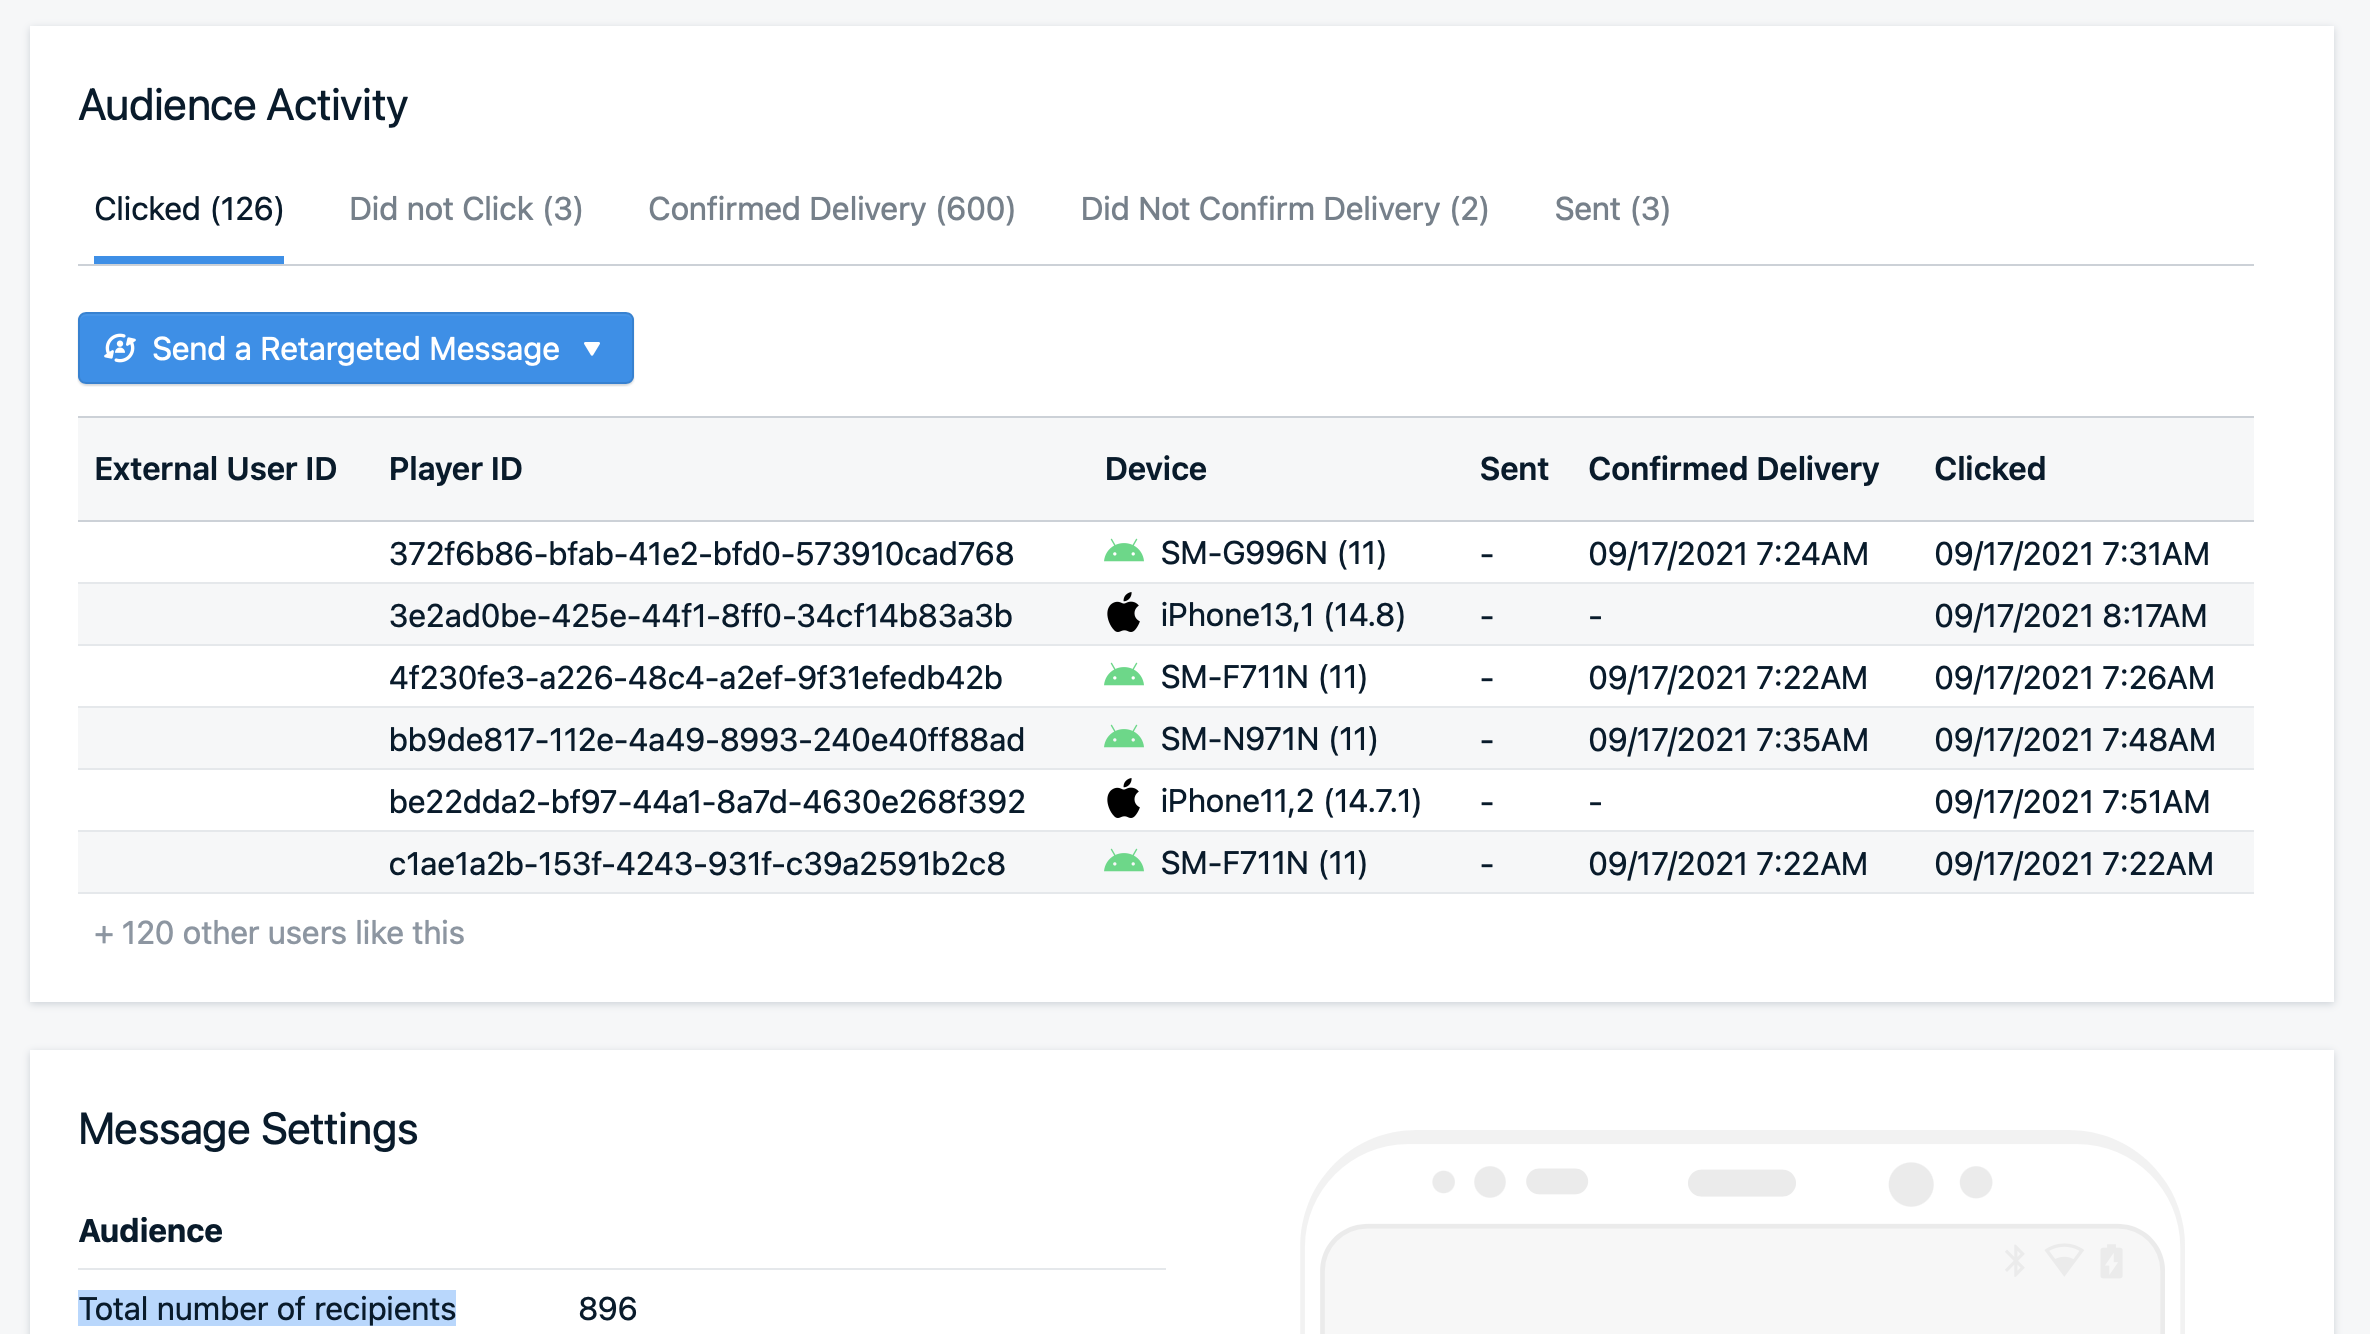
Task: Select the highlighted Total number of recipients label
Action: click(x=267, y=1307)
